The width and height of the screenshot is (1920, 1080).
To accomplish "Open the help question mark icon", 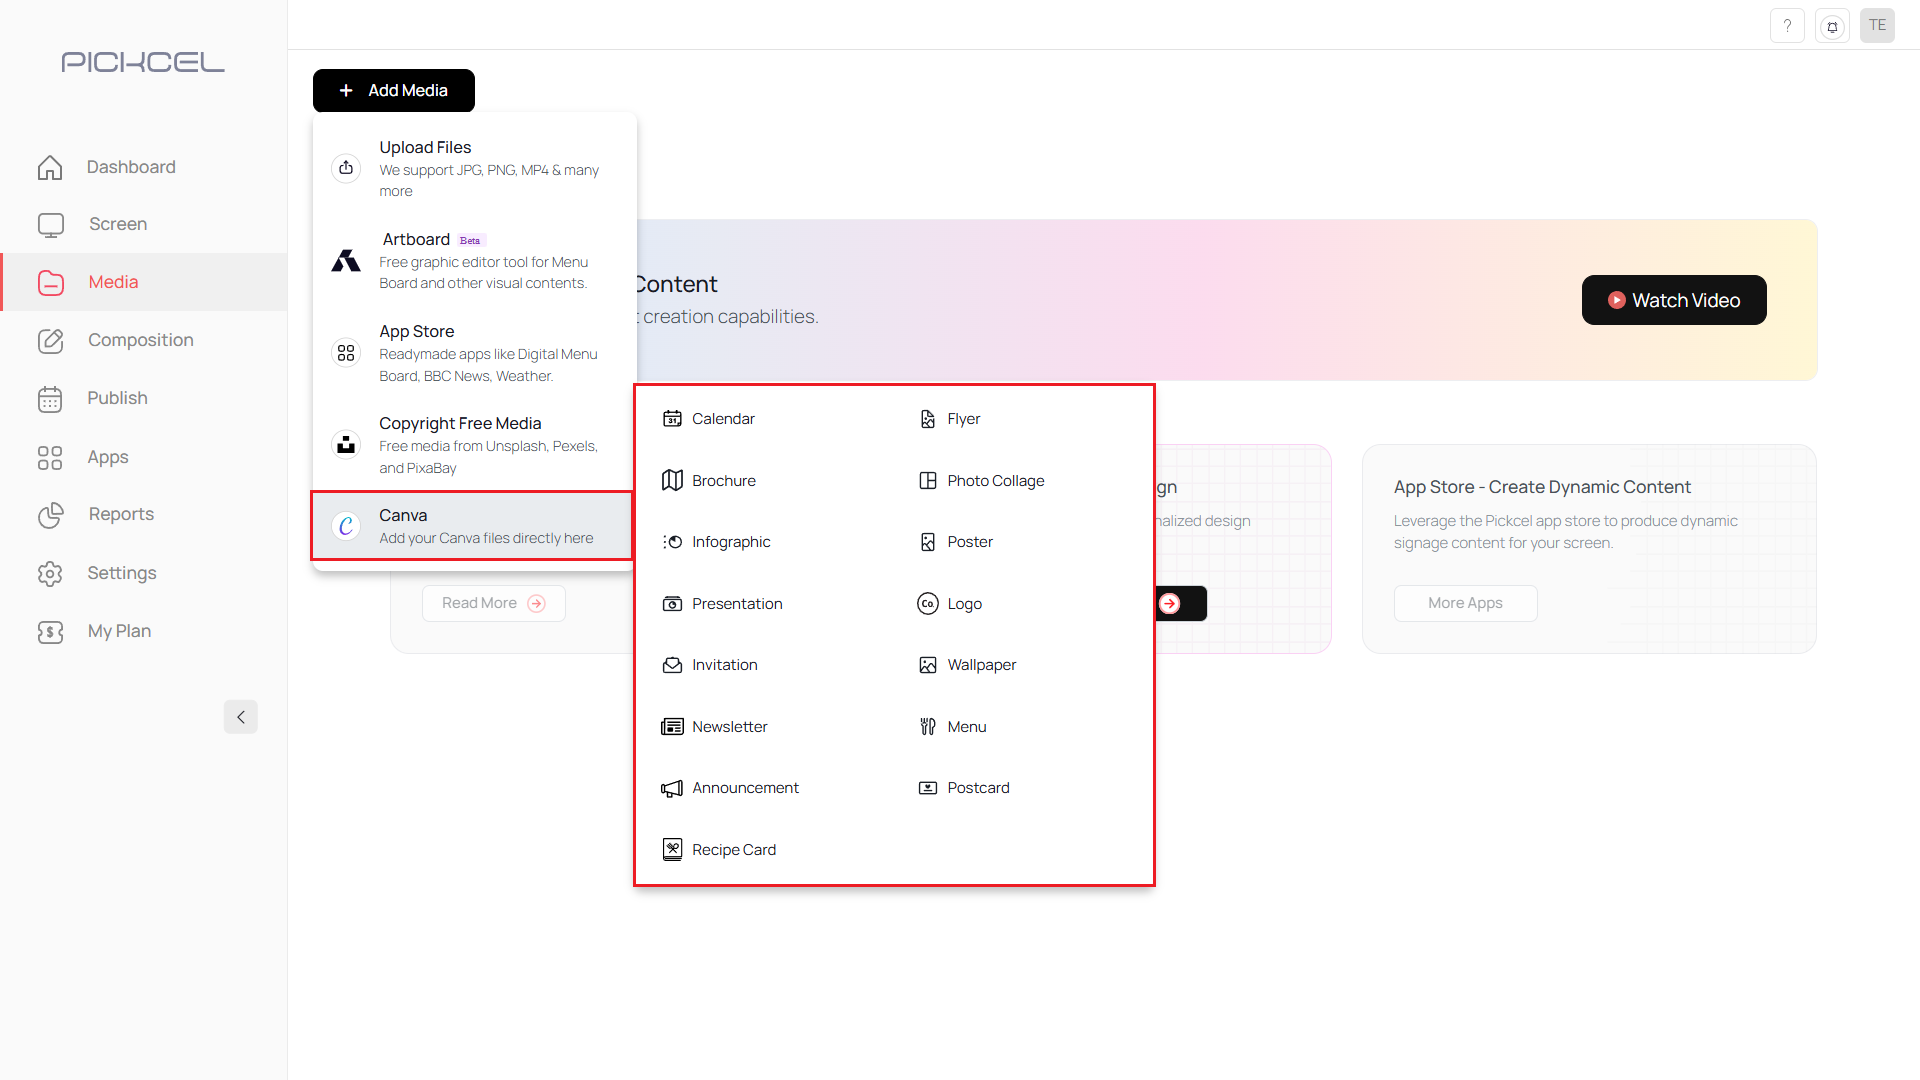I will (1787, 25).
